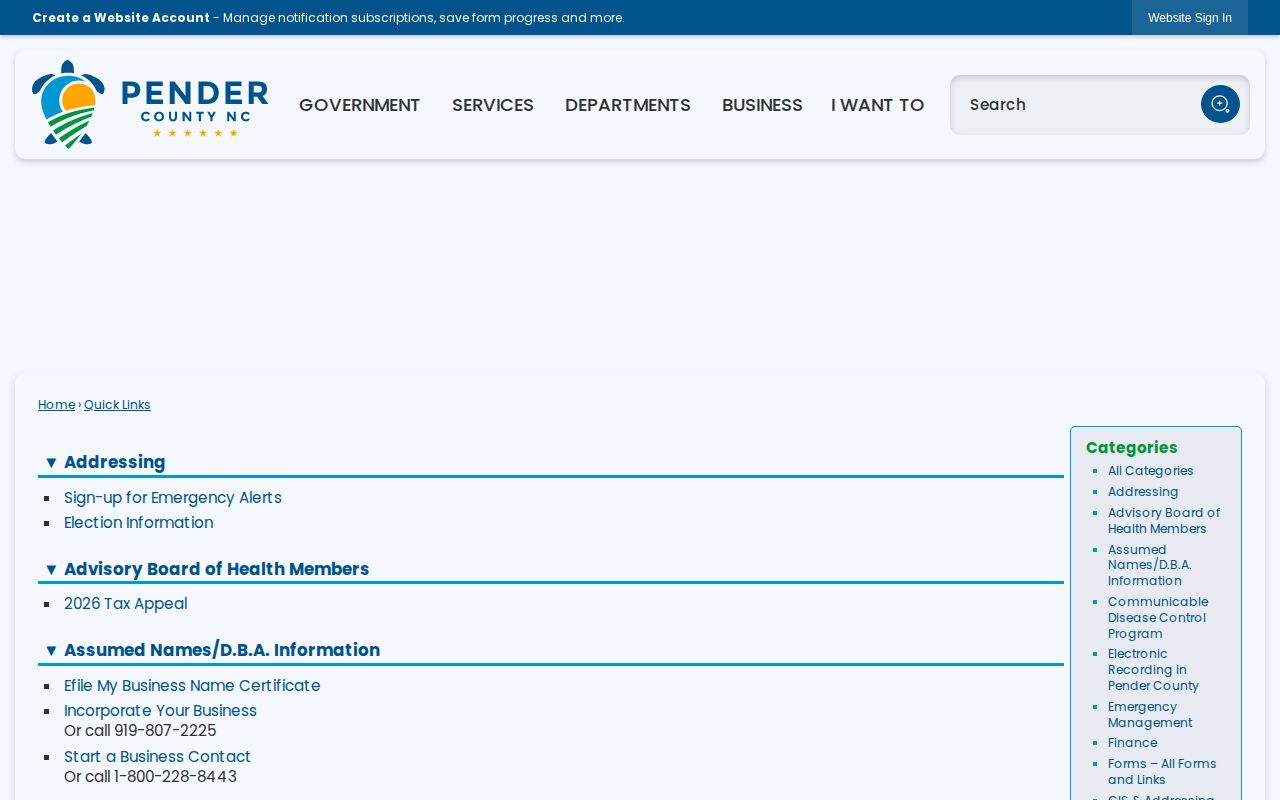Open Start a Business Contact link
The height and width of the screenshot is (800, 1280).
pyautogui.click(x=158, y=757)
